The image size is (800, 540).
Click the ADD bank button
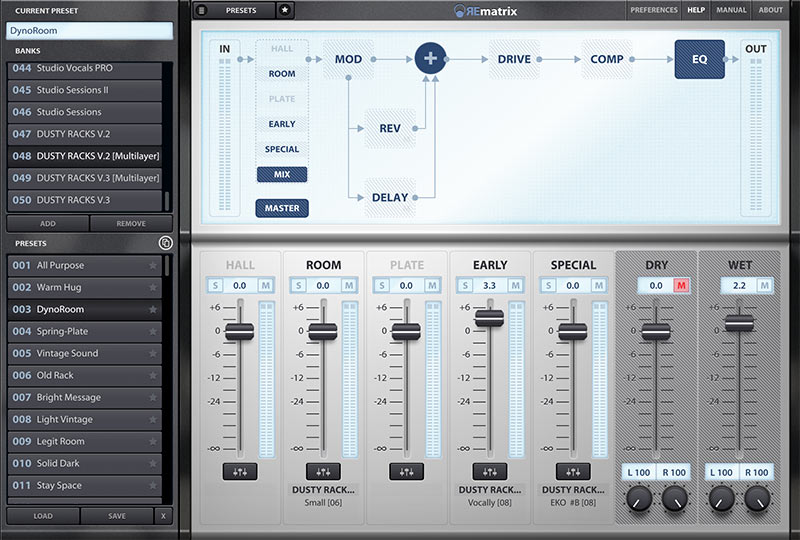(47, 224)
